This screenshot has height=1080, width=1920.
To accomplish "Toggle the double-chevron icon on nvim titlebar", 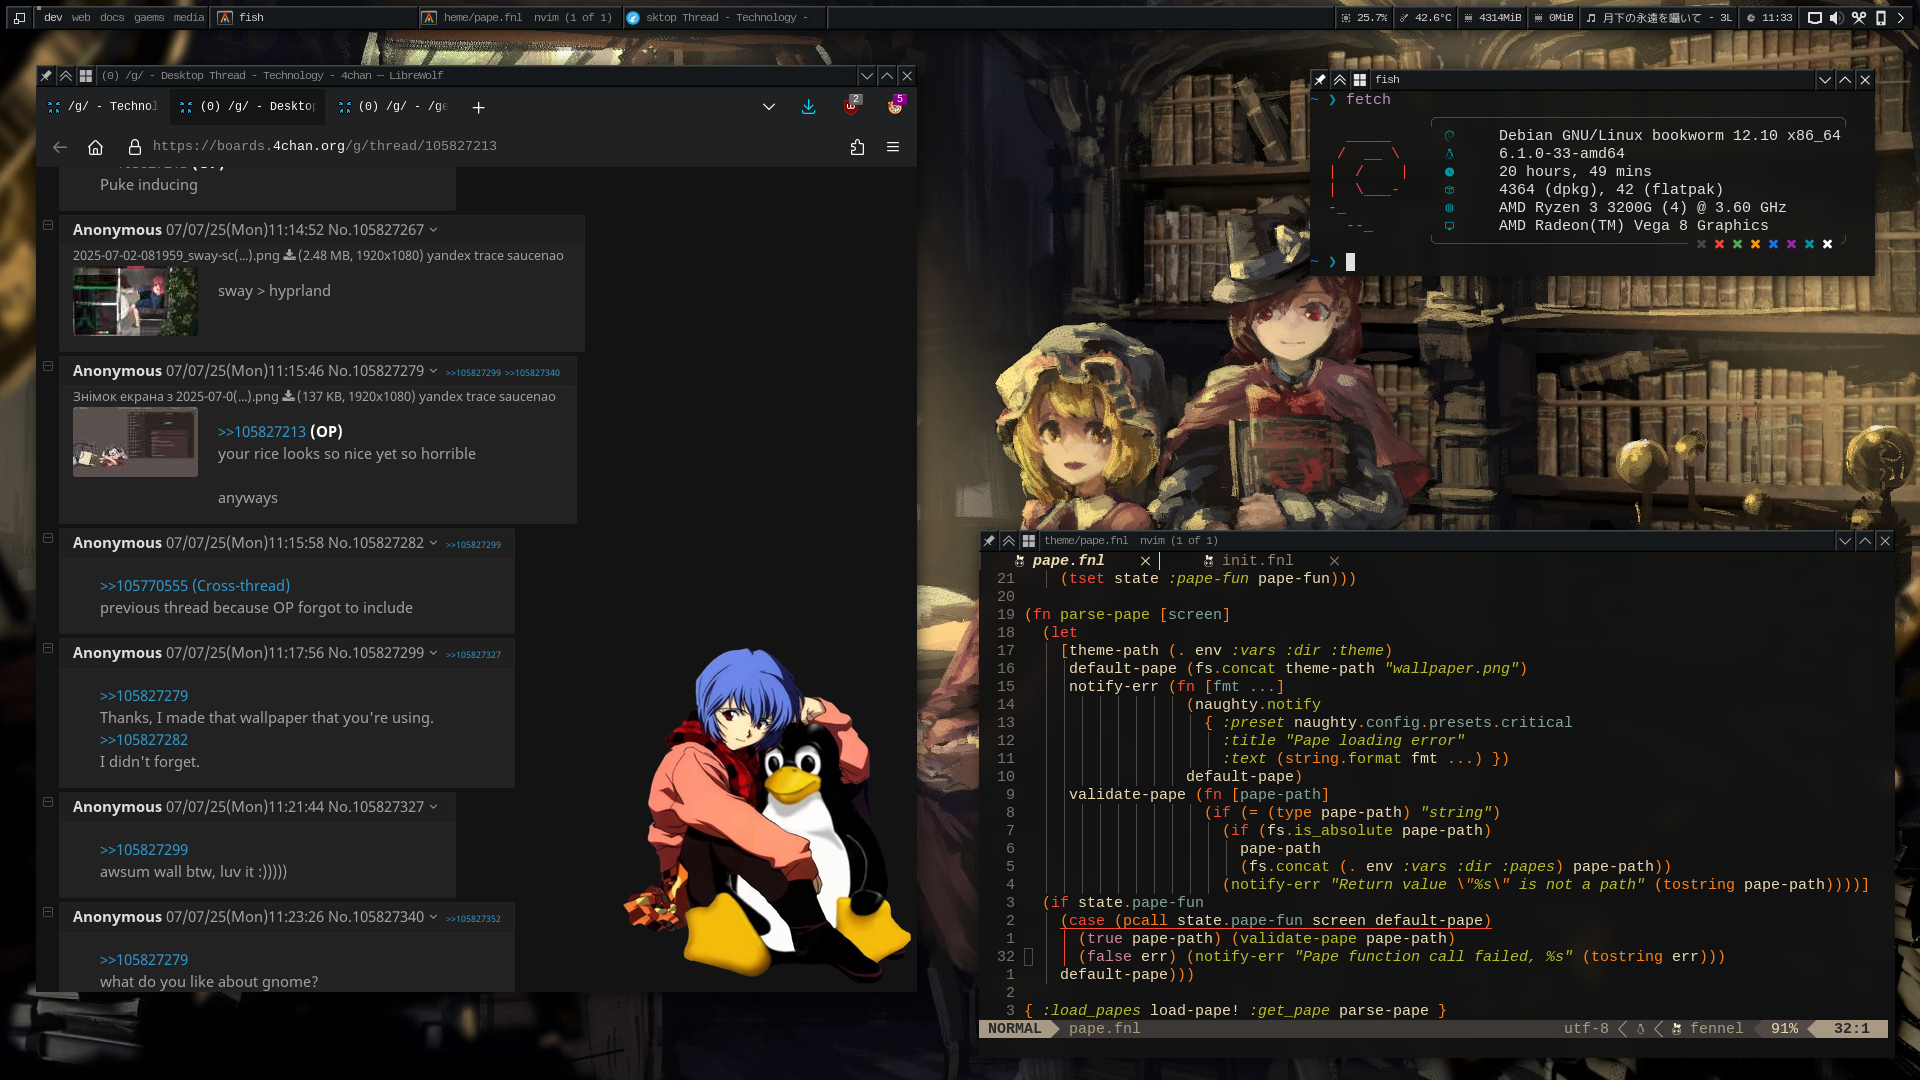I will [x=1009, y=540].
